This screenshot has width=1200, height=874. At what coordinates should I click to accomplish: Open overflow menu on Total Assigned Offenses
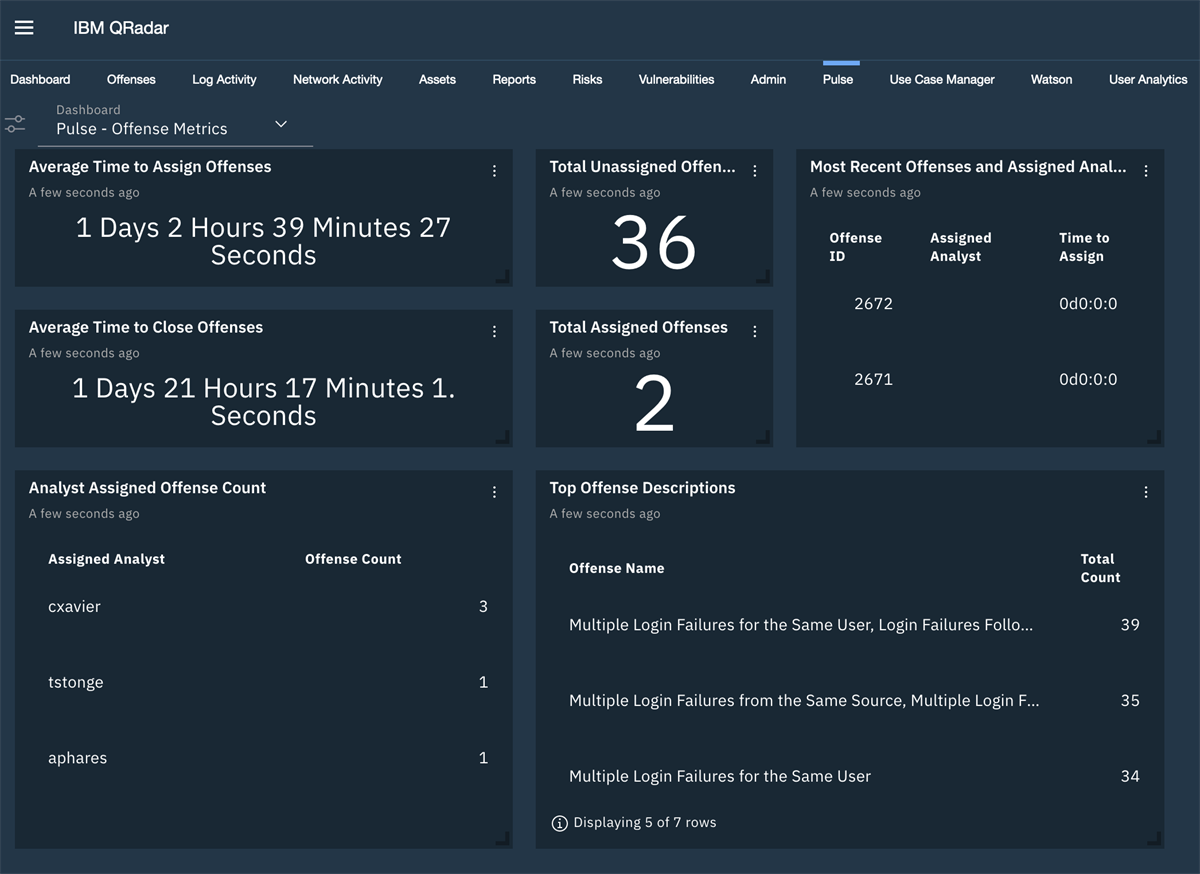pos(755,331)
